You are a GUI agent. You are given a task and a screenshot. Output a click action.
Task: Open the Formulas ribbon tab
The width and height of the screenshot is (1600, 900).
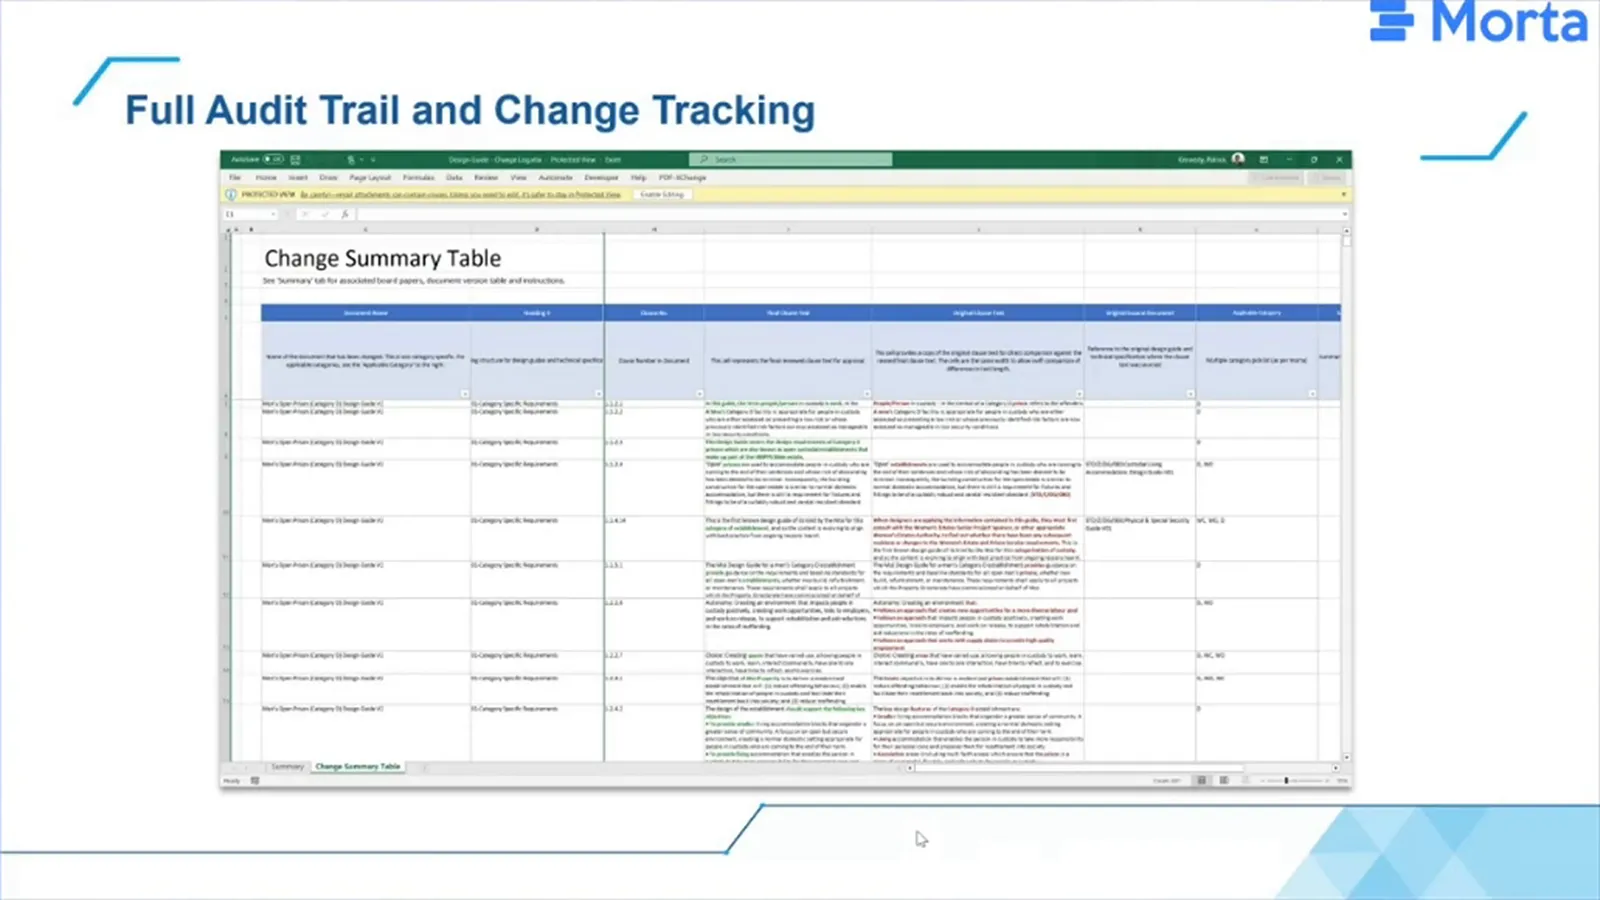click(418, 177)
